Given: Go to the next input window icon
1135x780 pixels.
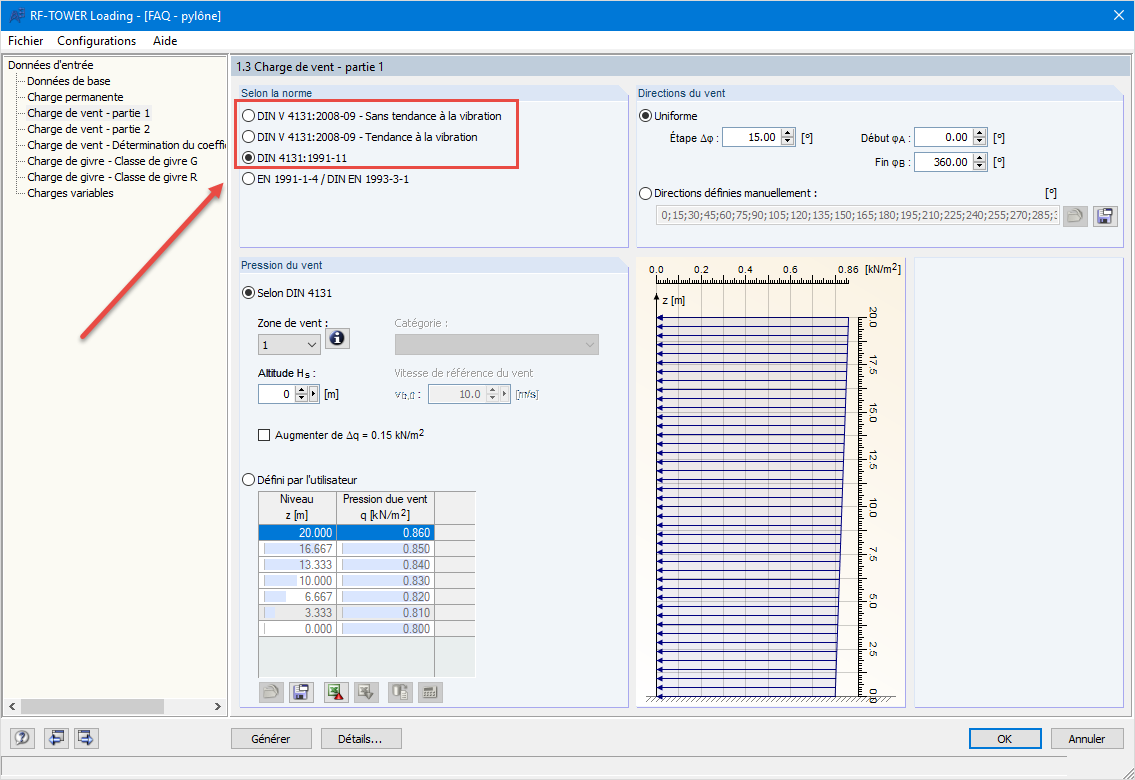Looking at the screenshot, I should point(86,738).
